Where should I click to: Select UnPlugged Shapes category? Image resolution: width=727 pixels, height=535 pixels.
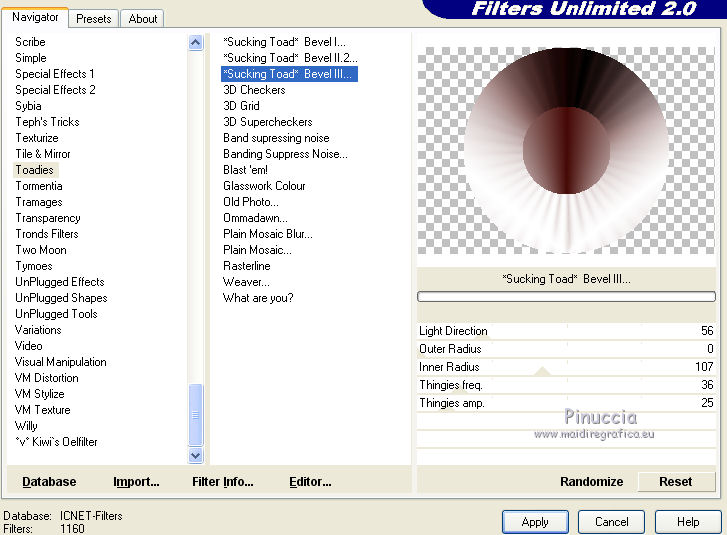click(61, 298)
